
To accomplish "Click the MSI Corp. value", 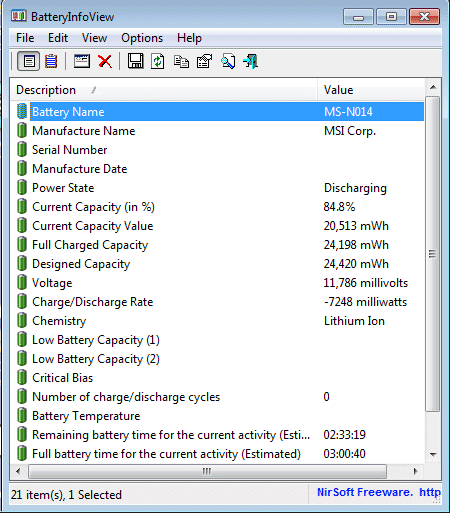I will tap(350, 131).
